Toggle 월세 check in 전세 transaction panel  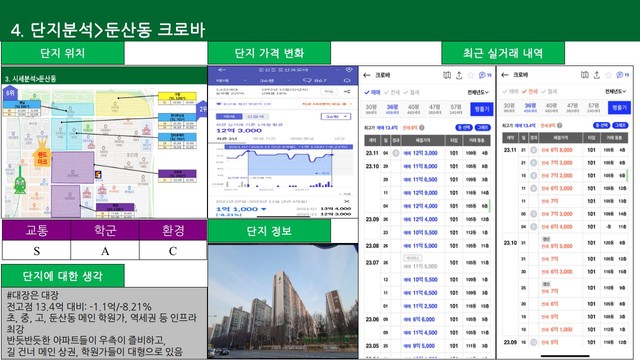549,91
